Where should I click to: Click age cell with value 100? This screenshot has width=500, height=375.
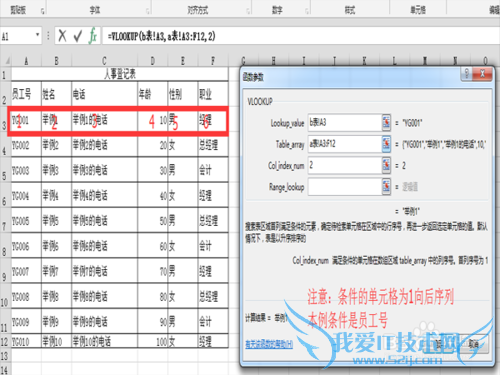[153, 342]
